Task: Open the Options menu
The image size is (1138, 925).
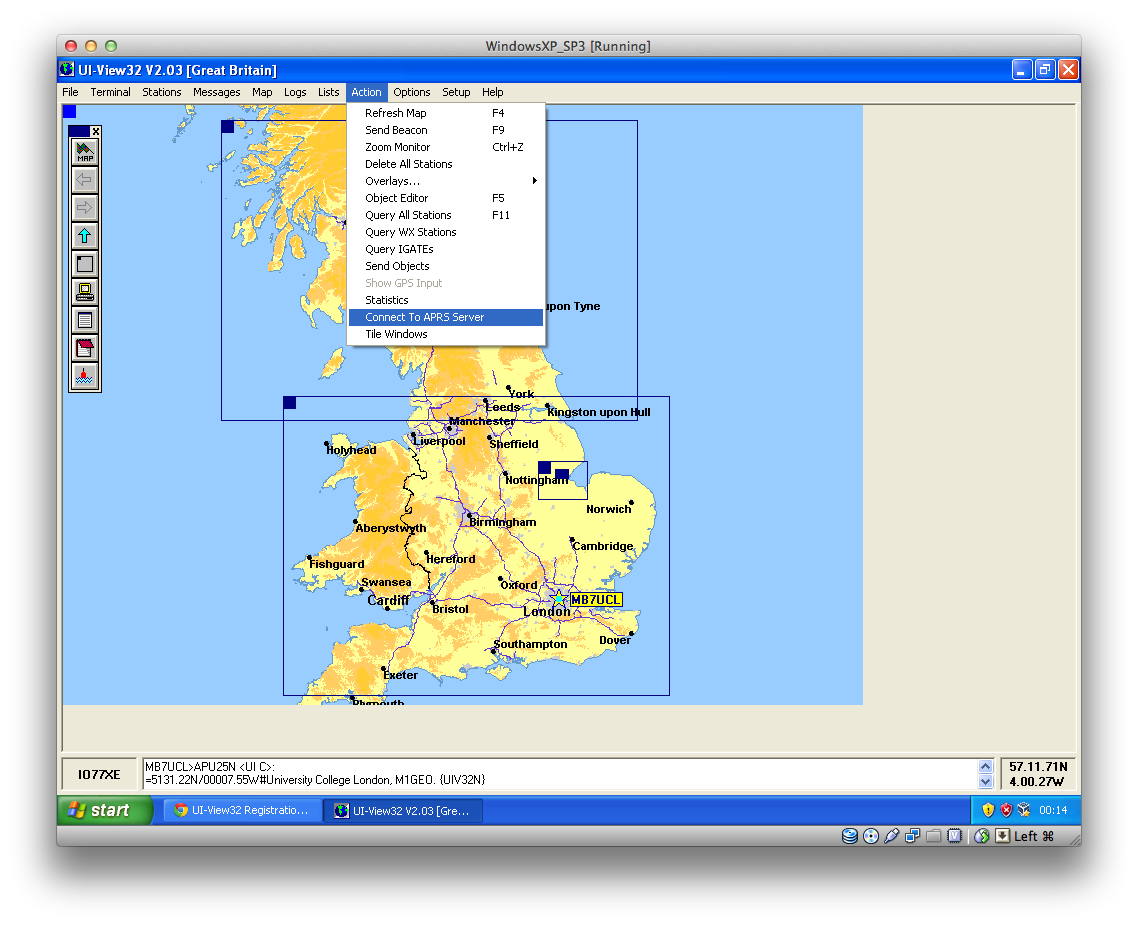Action: pos(412,92)
